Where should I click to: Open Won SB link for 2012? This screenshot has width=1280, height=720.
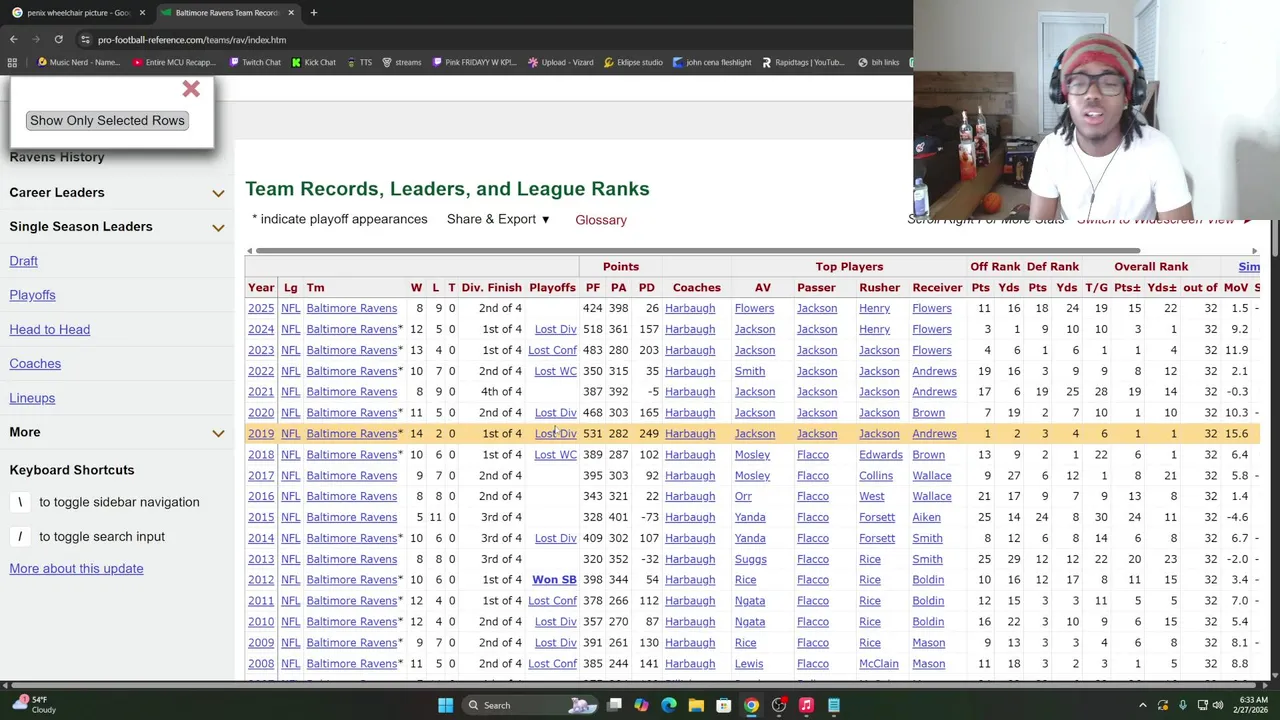[554, 580]
